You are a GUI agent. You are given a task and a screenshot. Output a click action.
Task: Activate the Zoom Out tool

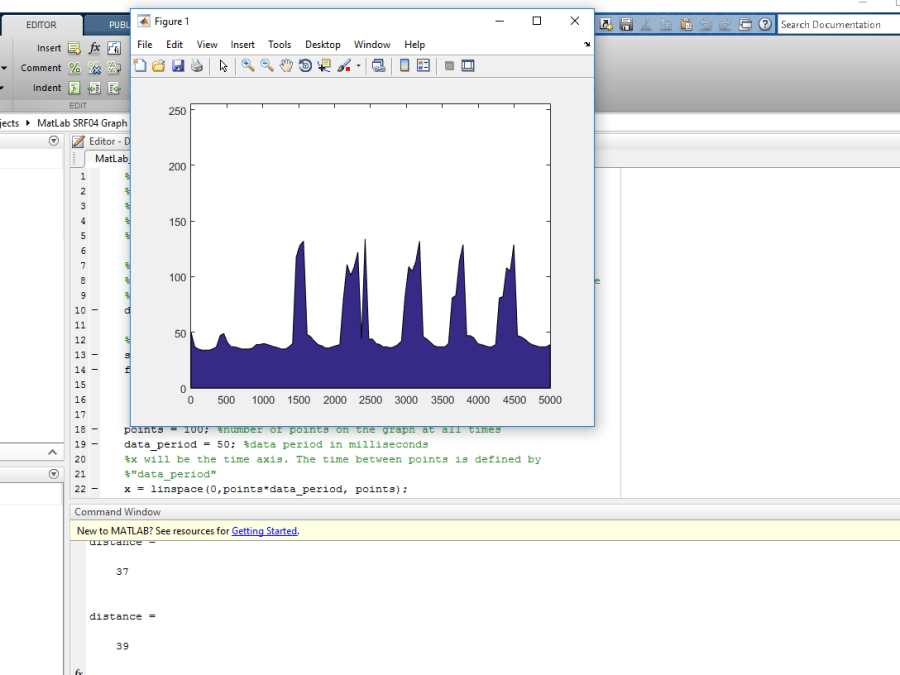pyautogui.click(x=267, y=65)
